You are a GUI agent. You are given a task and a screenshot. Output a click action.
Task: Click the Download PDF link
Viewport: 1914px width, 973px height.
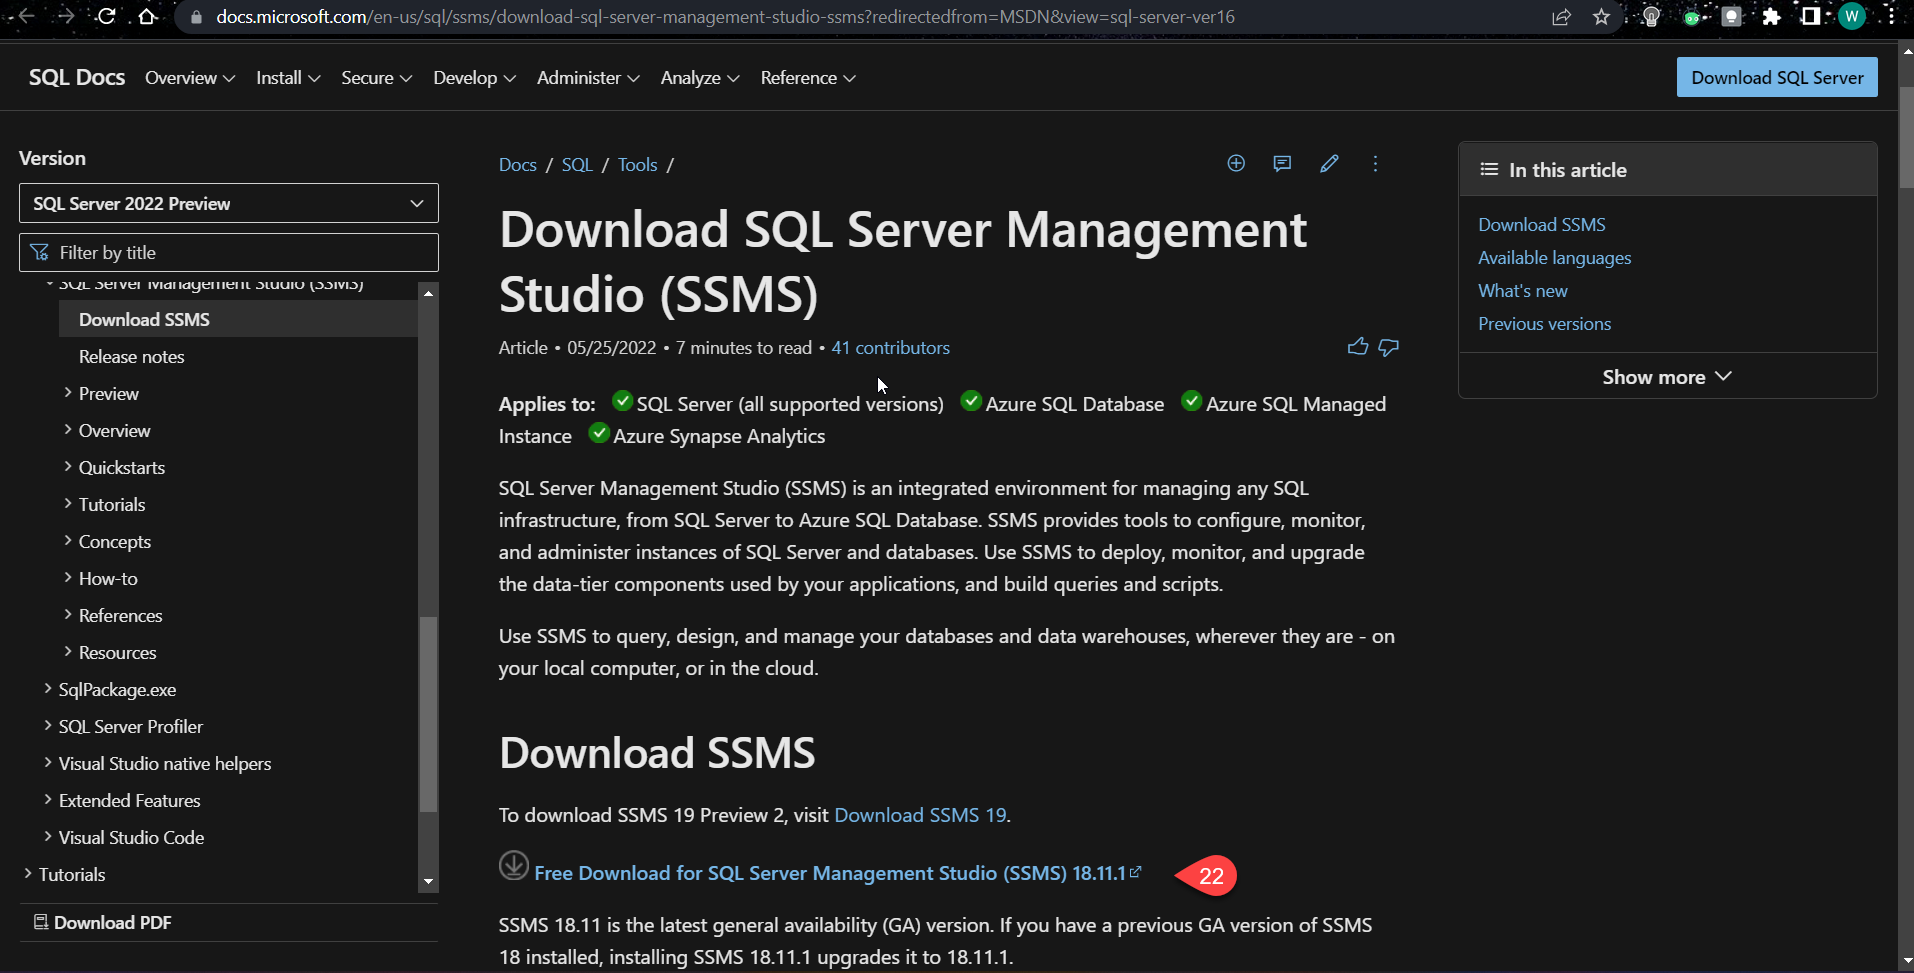(112, 922)
